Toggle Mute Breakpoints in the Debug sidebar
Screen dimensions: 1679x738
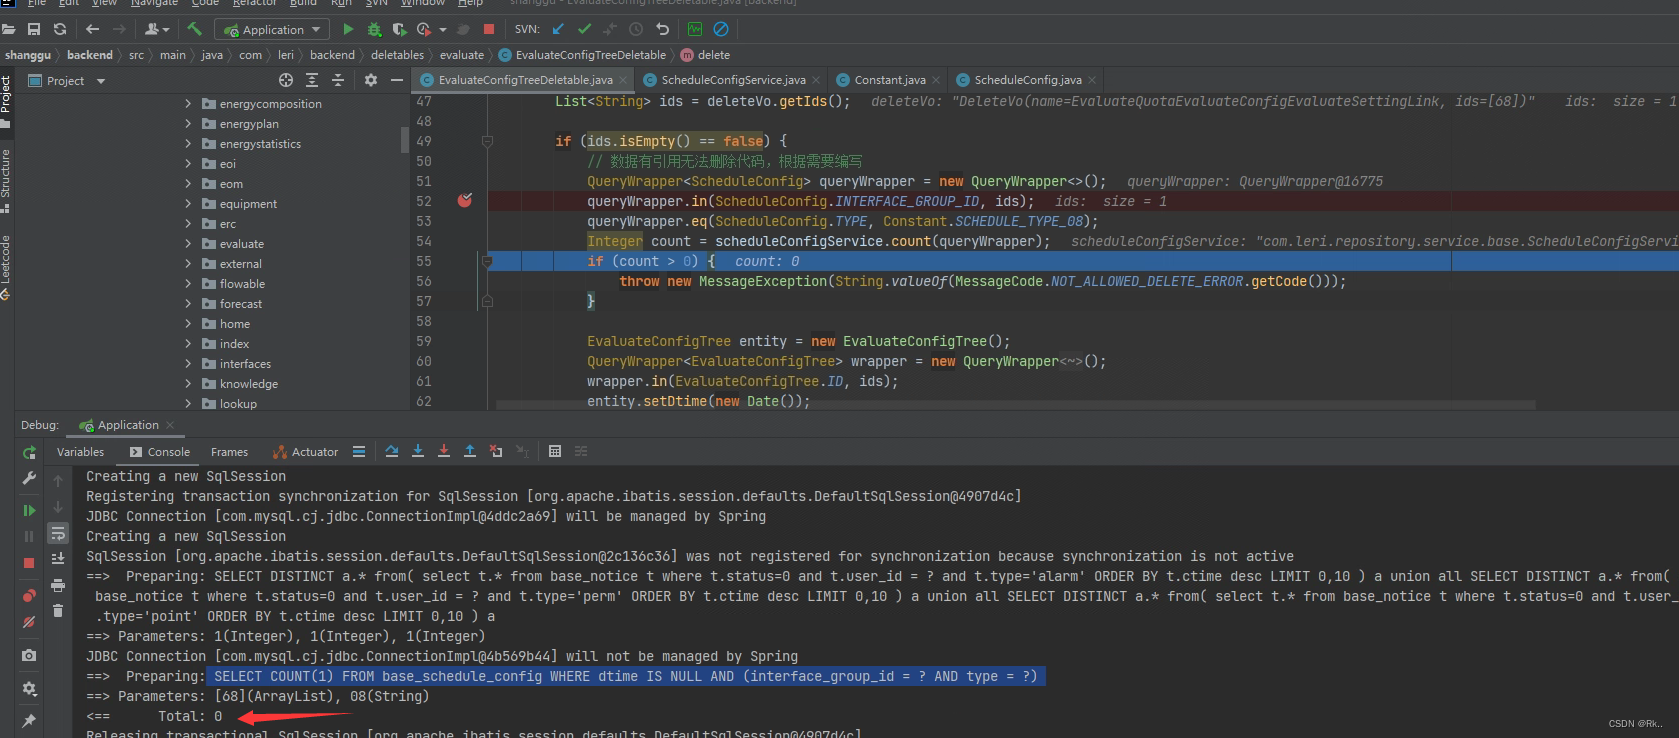(x=29, y=622)
